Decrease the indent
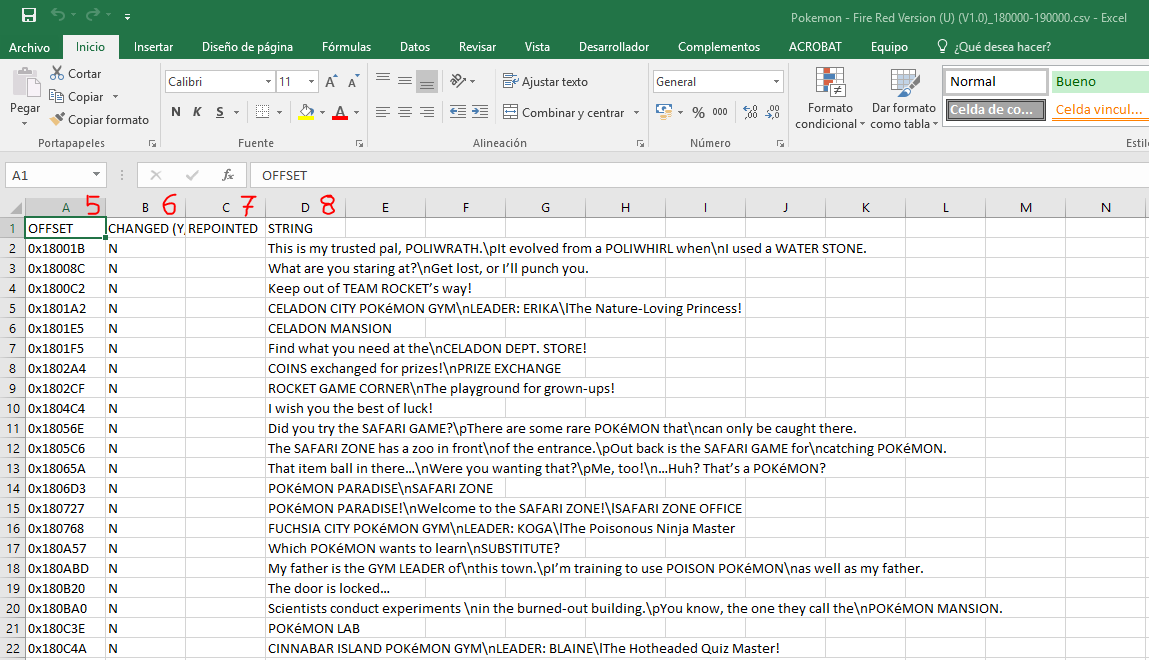Viewport: 1149px width, 660px height. (x=457, y=112)
